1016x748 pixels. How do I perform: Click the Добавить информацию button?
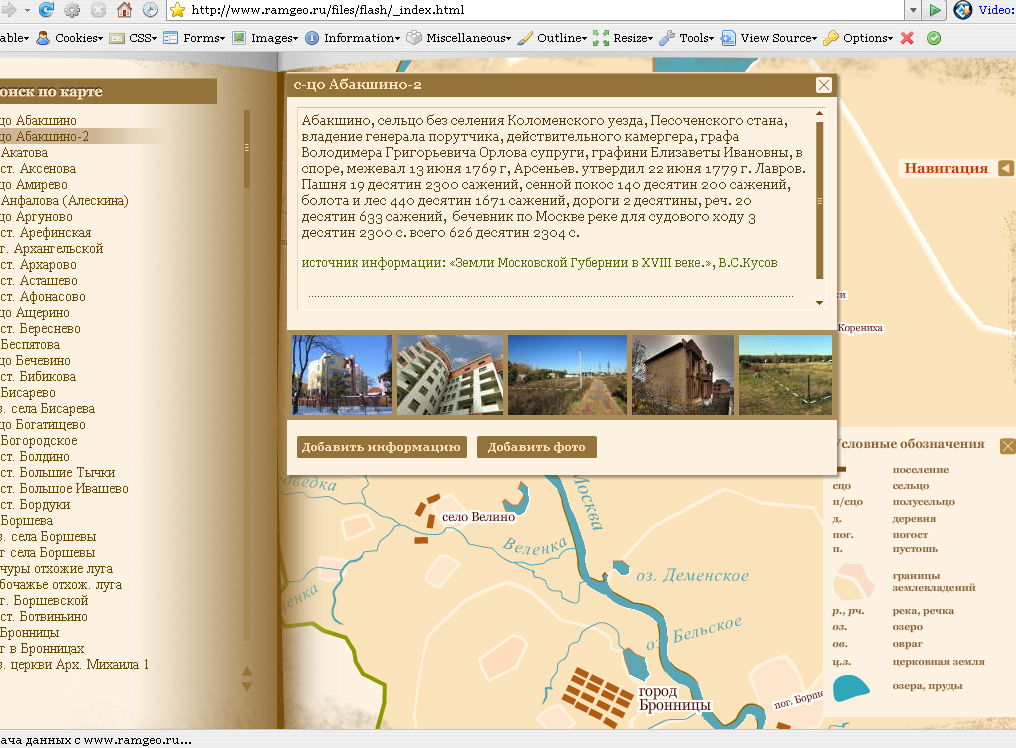(x=382, y=447)
